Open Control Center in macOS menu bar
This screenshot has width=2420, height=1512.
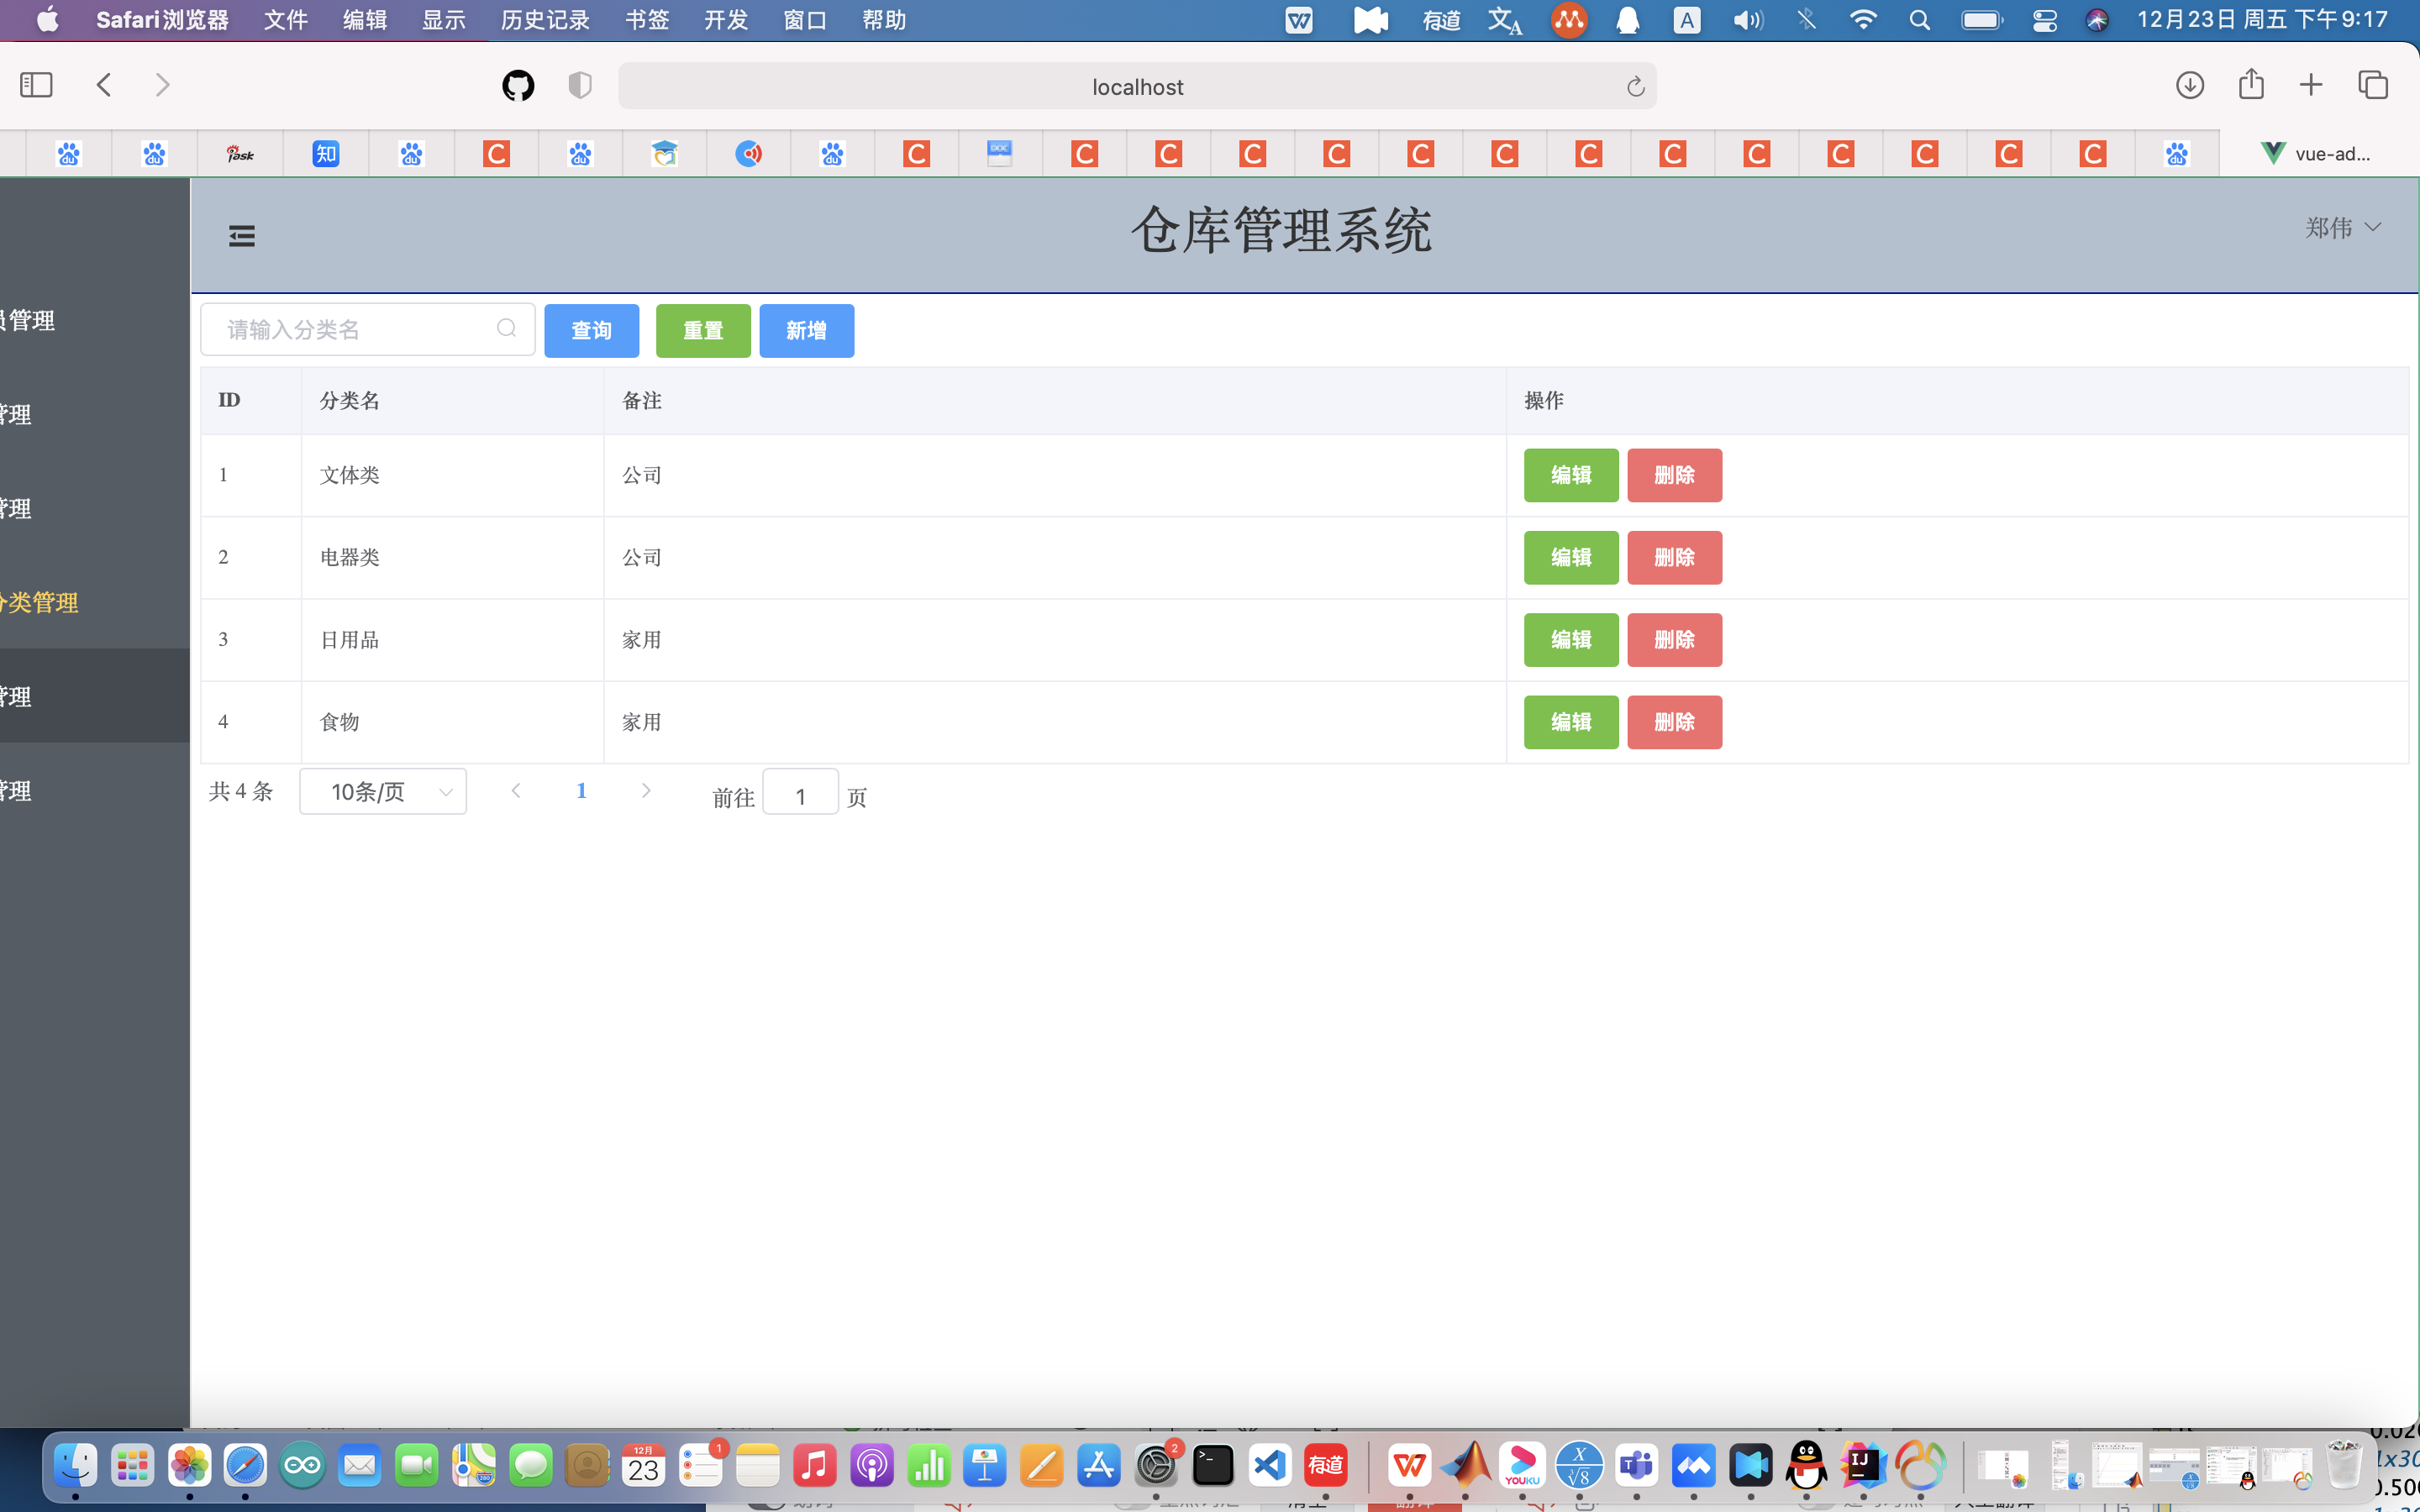2044,20
